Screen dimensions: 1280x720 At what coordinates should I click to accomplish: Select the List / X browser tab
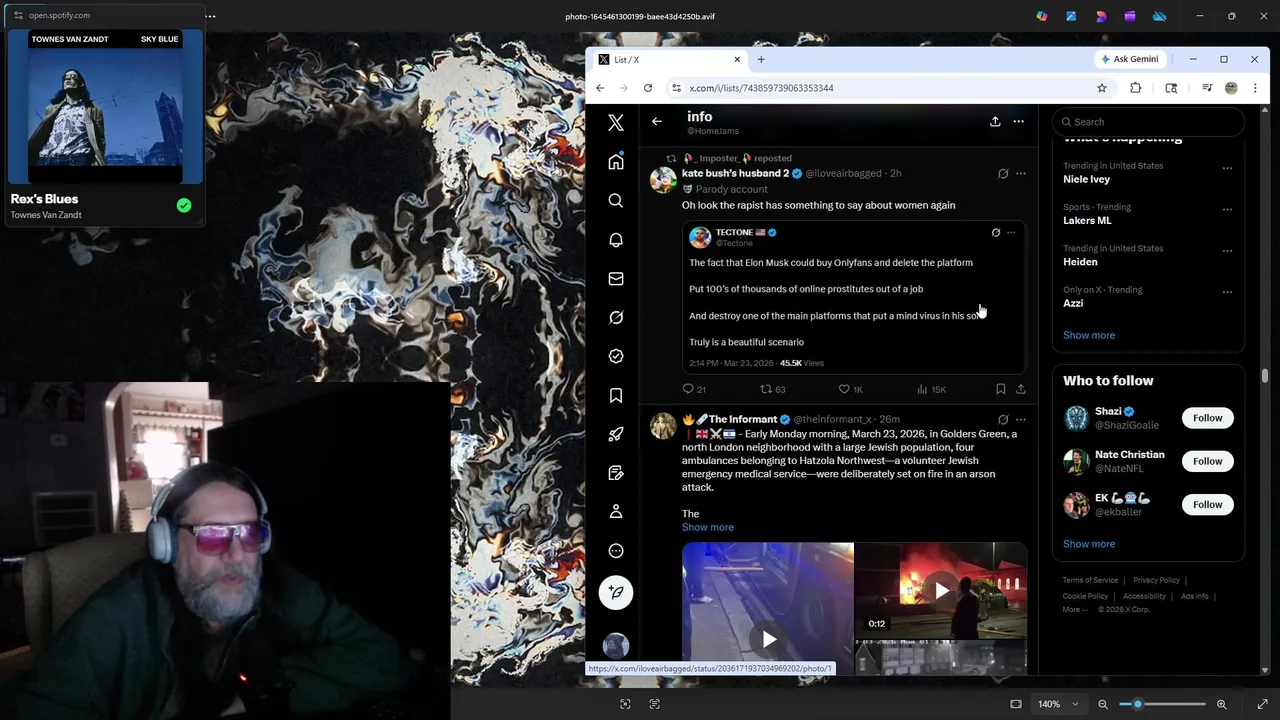coord(669,59)
